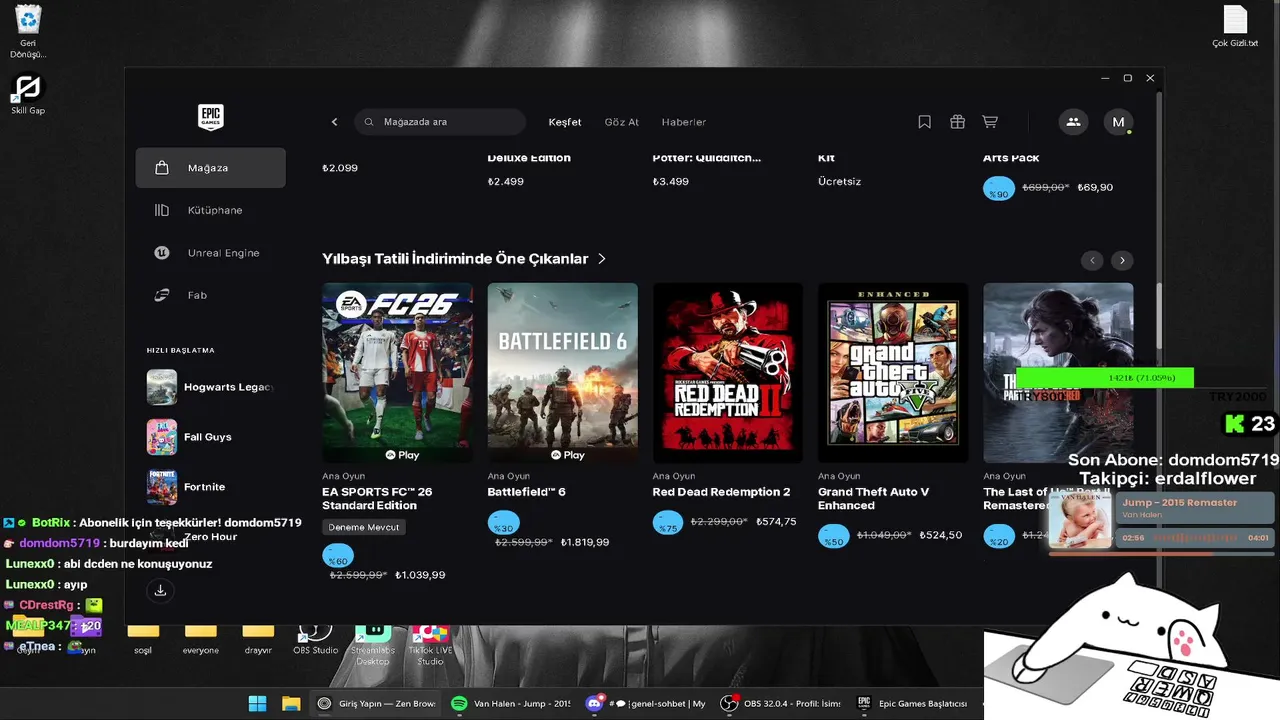1280x720 pixels.
Task: Open the everyone desktop folder
Action: (x=200, y=640)
